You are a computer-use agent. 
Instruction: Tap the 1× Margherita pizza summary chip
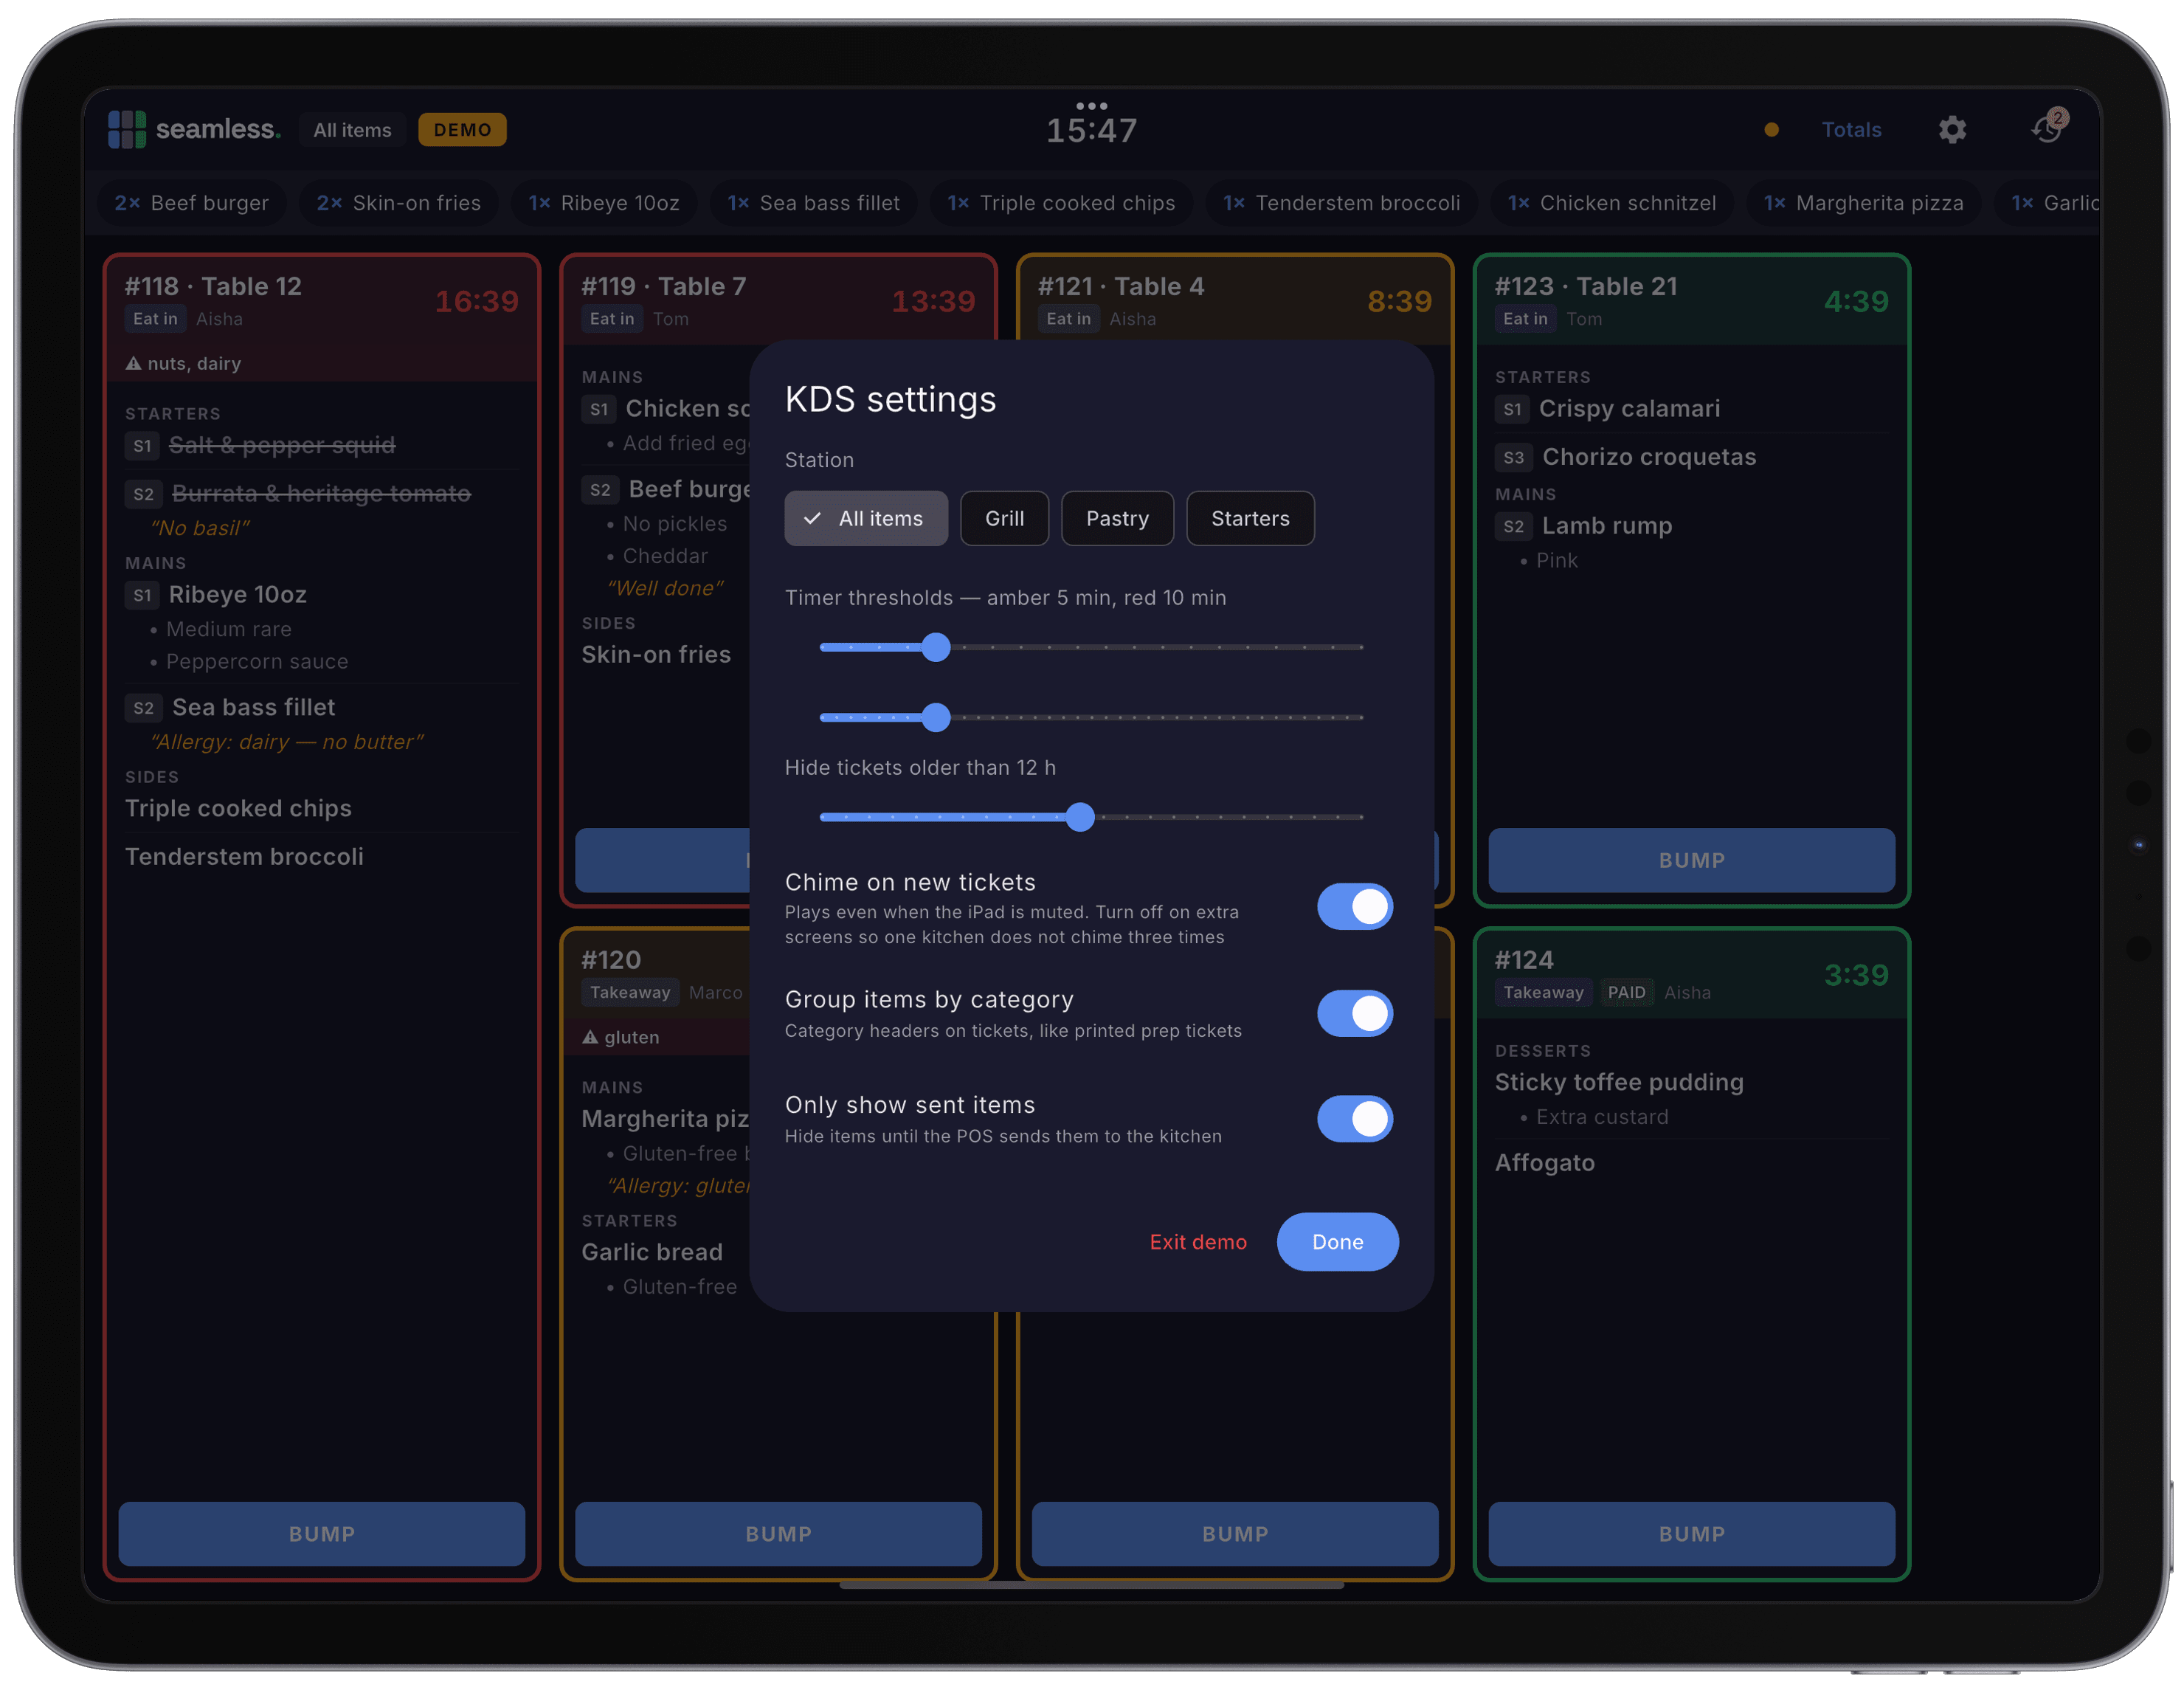[1864, 203]
